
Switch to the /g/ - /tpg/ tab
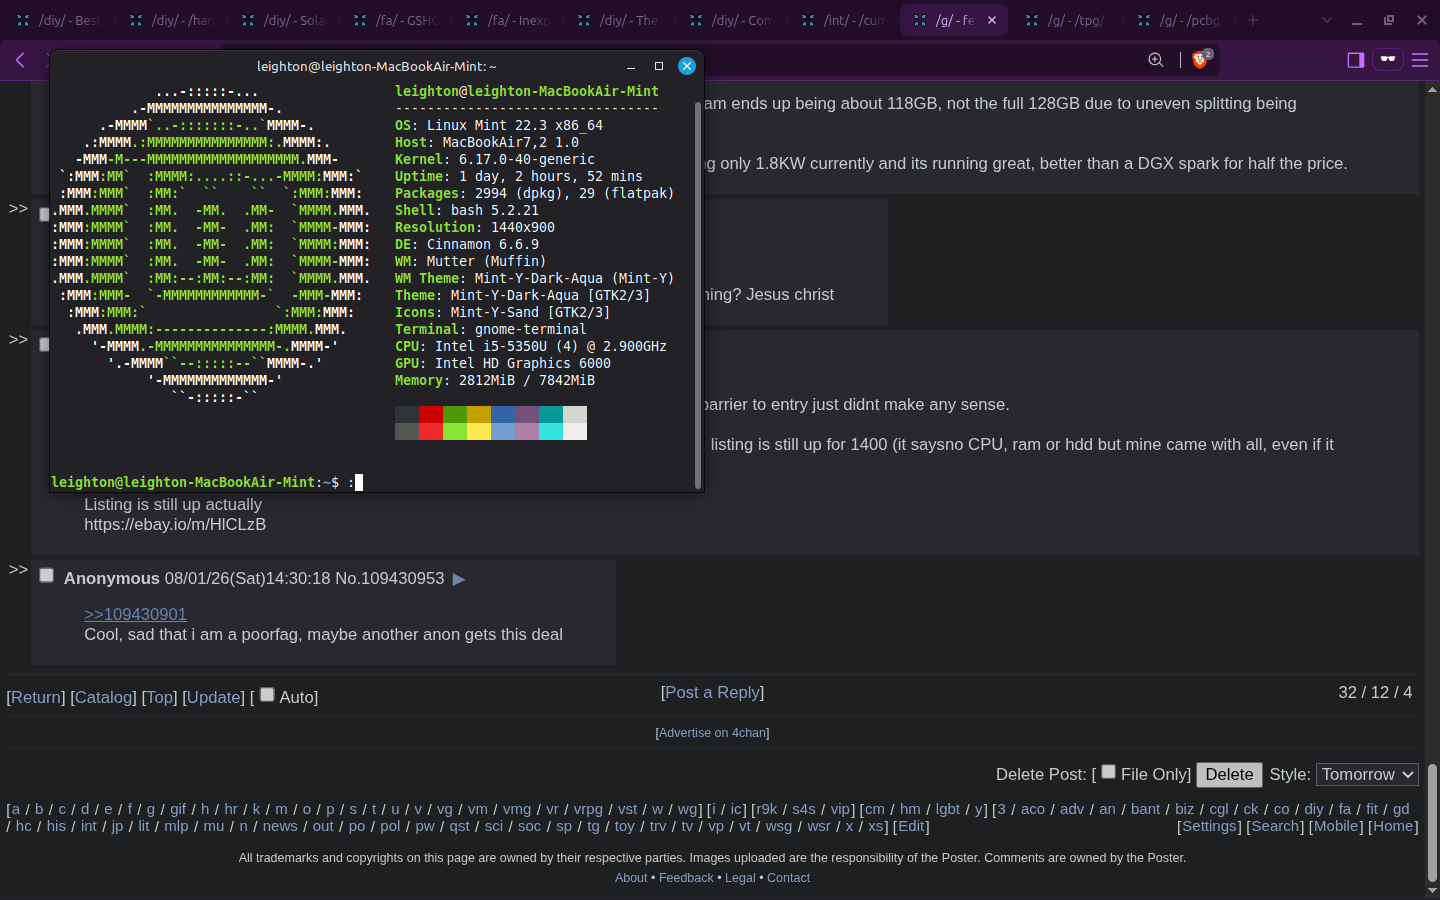coord(1068,20)
